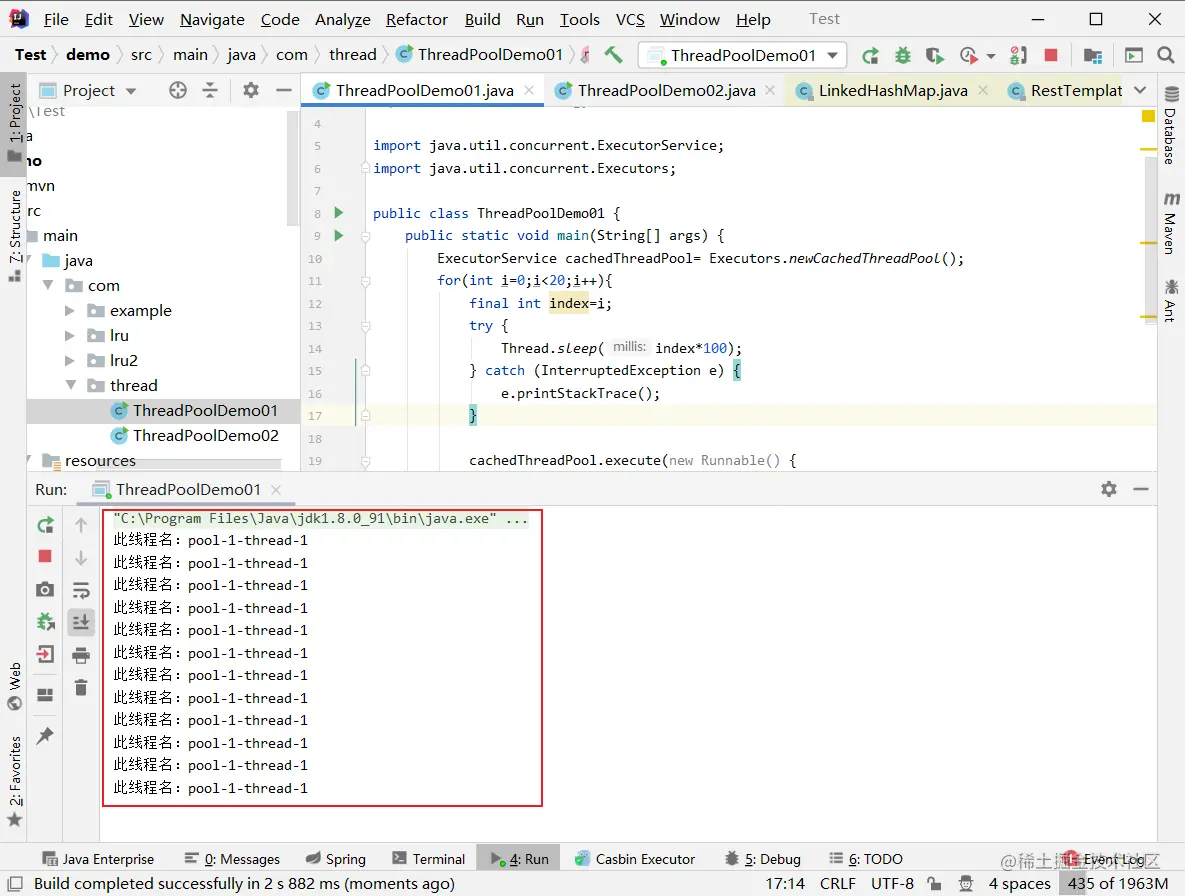The image size is (1185, 896).
Task: Open the Maven tool window
Action: tap(1171, 224)
